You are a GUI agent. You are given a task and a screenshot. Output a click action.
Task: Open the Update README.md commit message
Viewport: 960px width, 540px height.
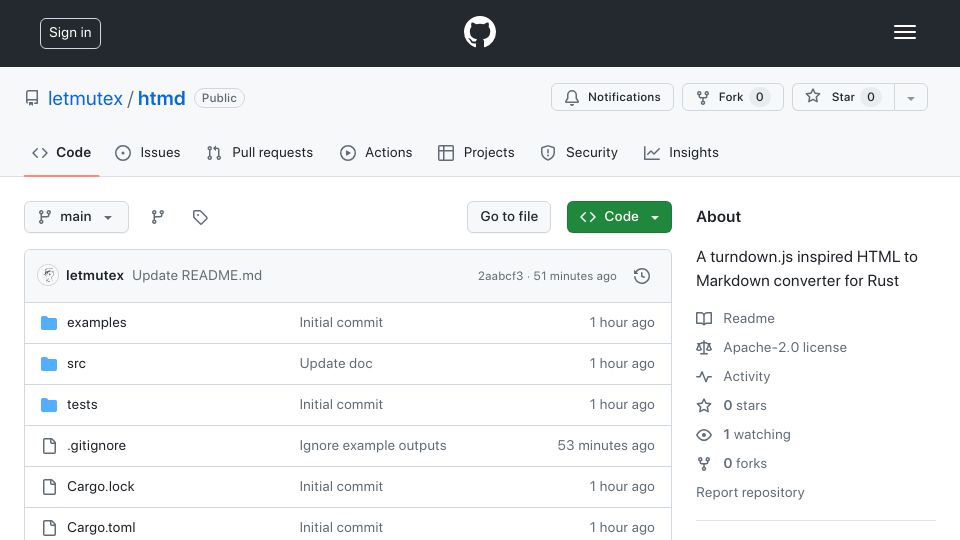(x=197, y=276)
